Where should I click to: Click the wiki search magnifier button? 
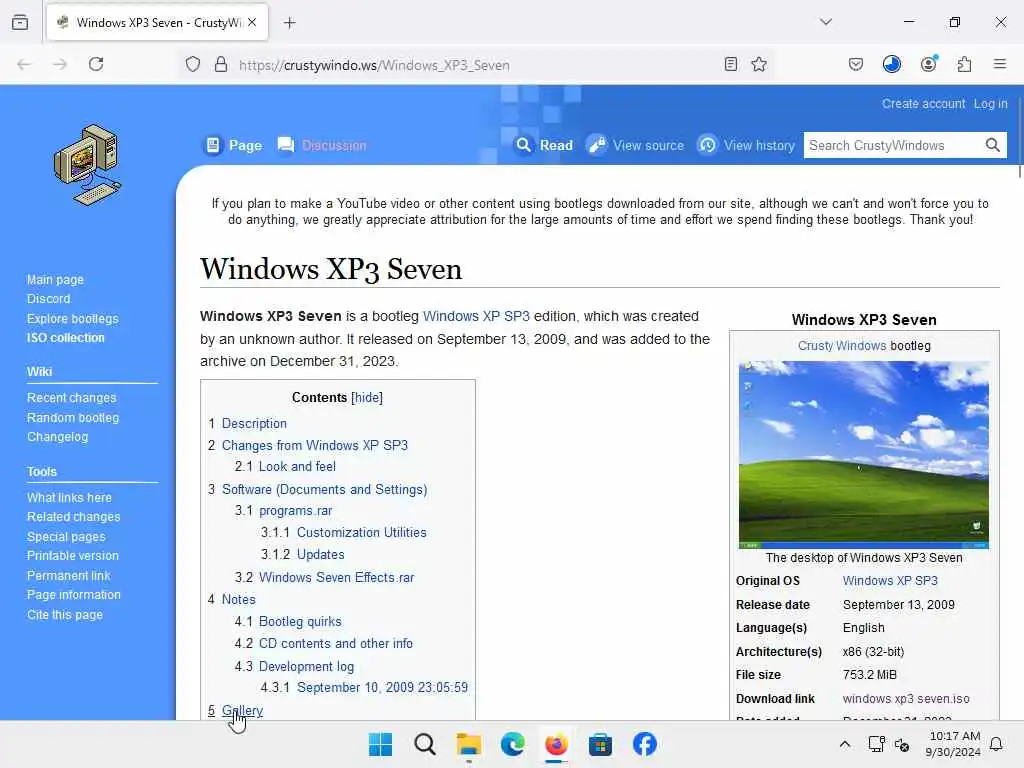tap(993, 145)
